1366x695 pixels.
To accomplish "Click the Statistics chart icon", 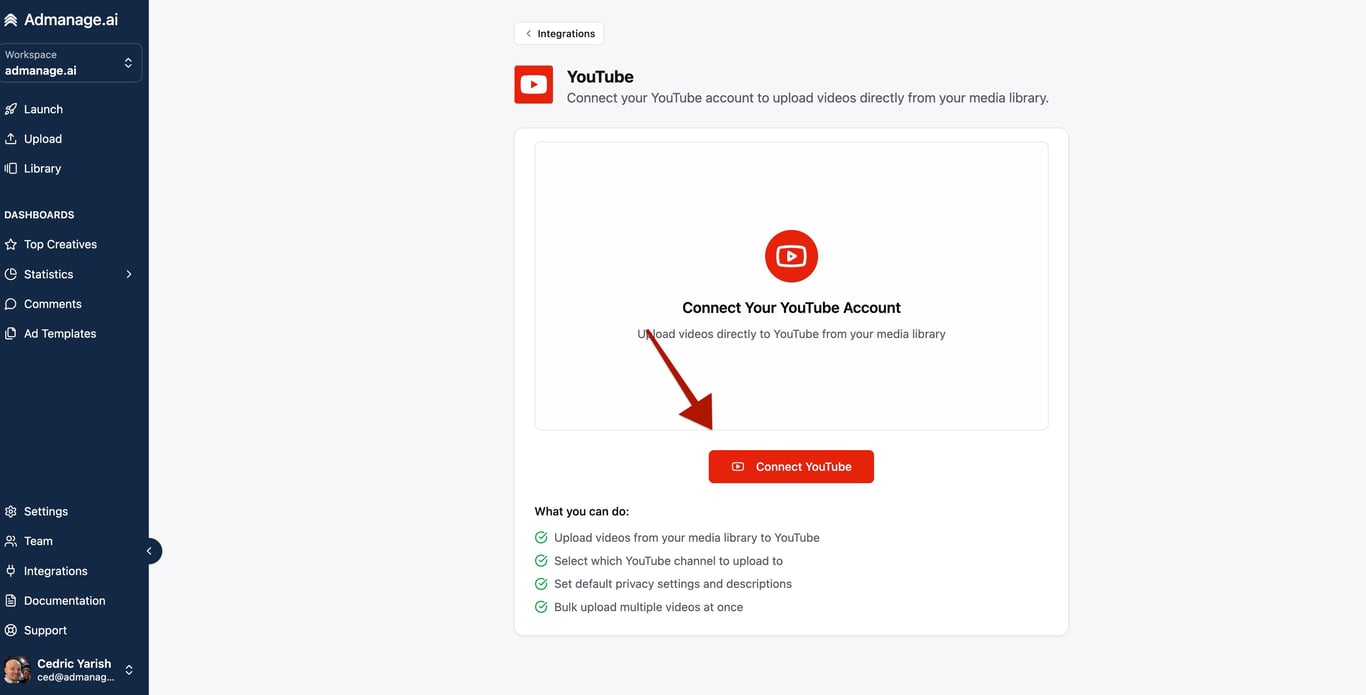I will pos(11,274).
